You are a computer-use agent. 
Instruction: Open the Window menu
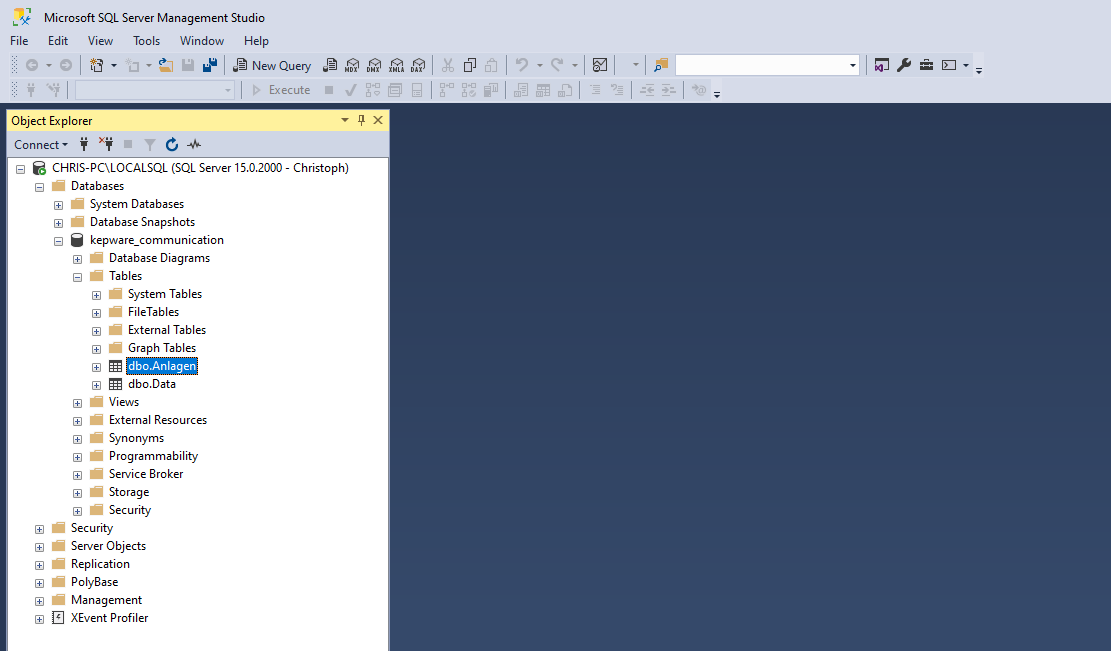(202, 41)
